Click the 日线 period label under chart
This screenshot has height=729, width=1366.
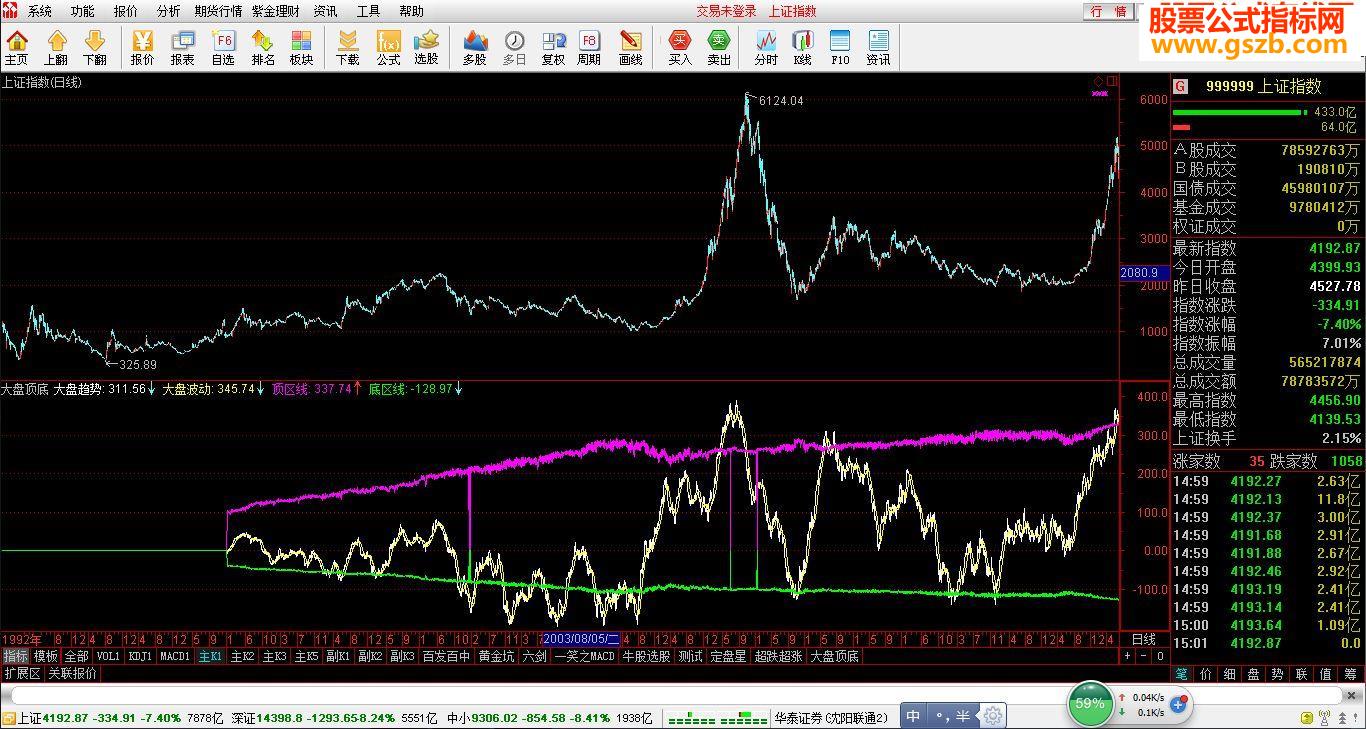pyautogui.click(x=1143, y=639)
